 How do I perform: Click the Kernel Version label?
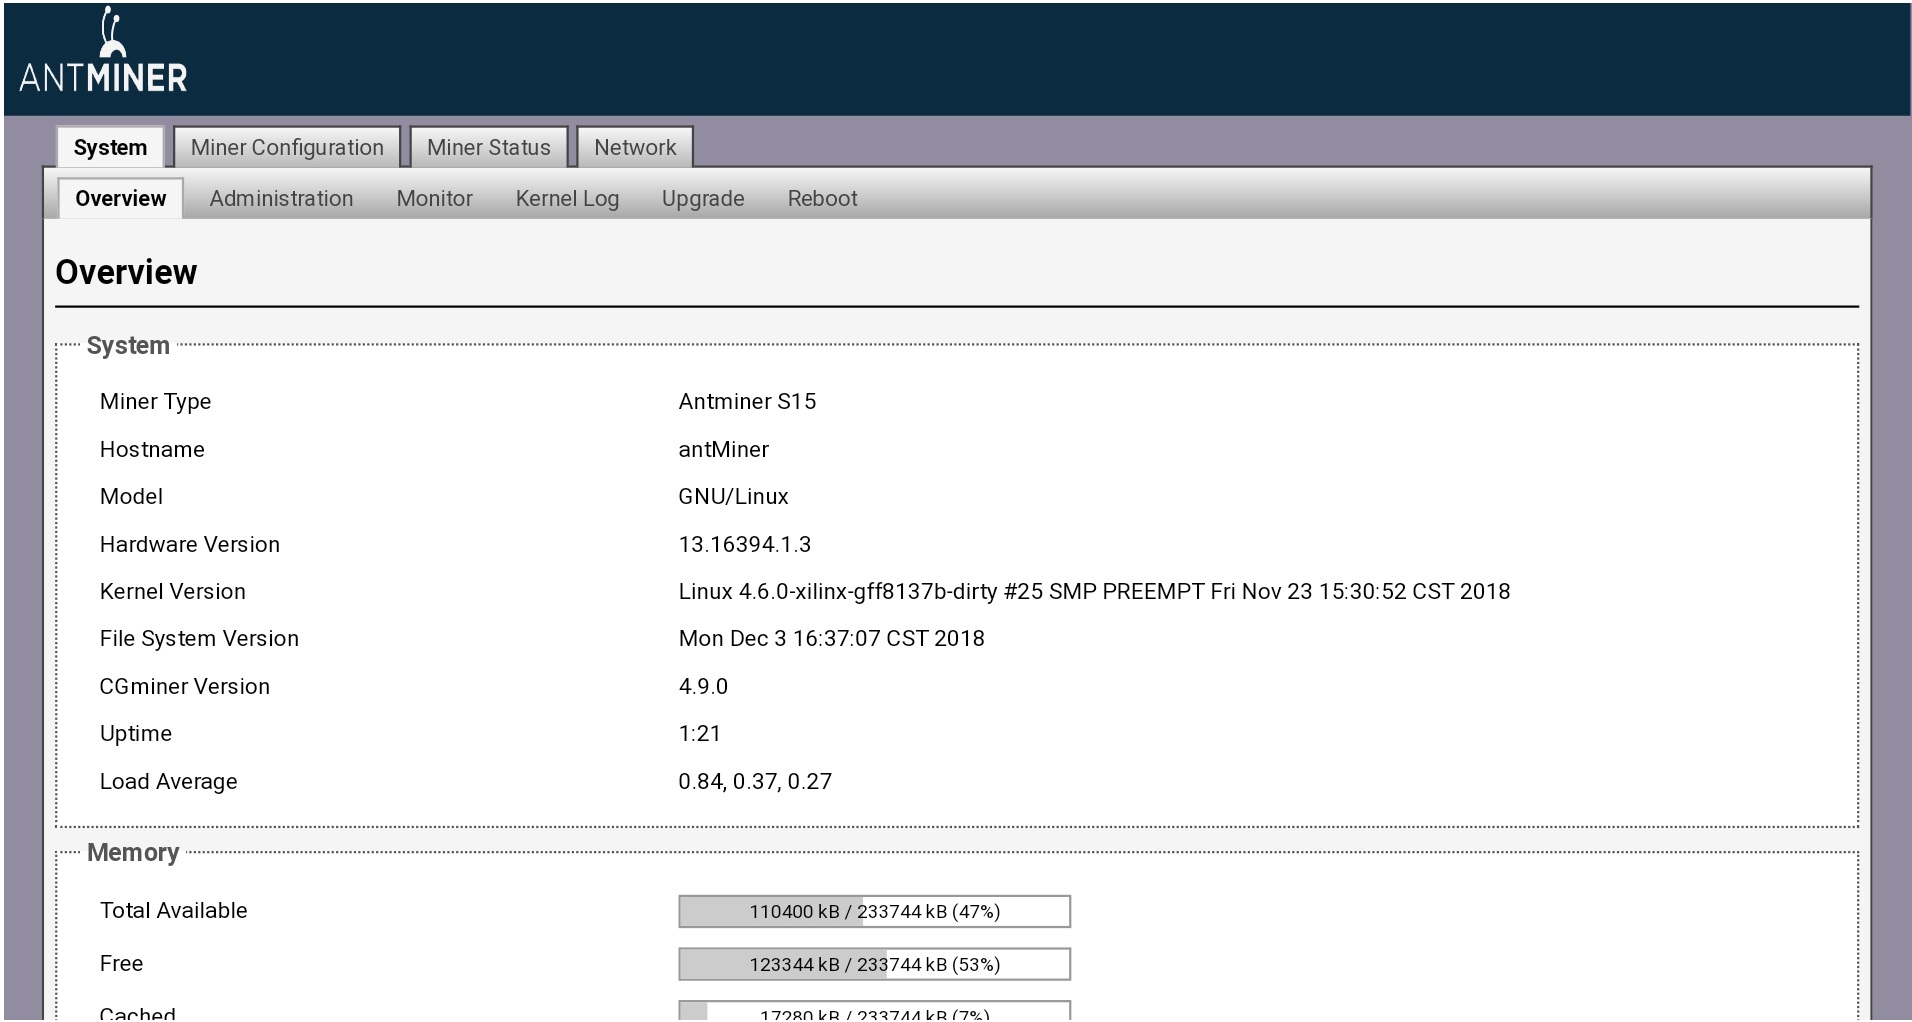(172, 591)
